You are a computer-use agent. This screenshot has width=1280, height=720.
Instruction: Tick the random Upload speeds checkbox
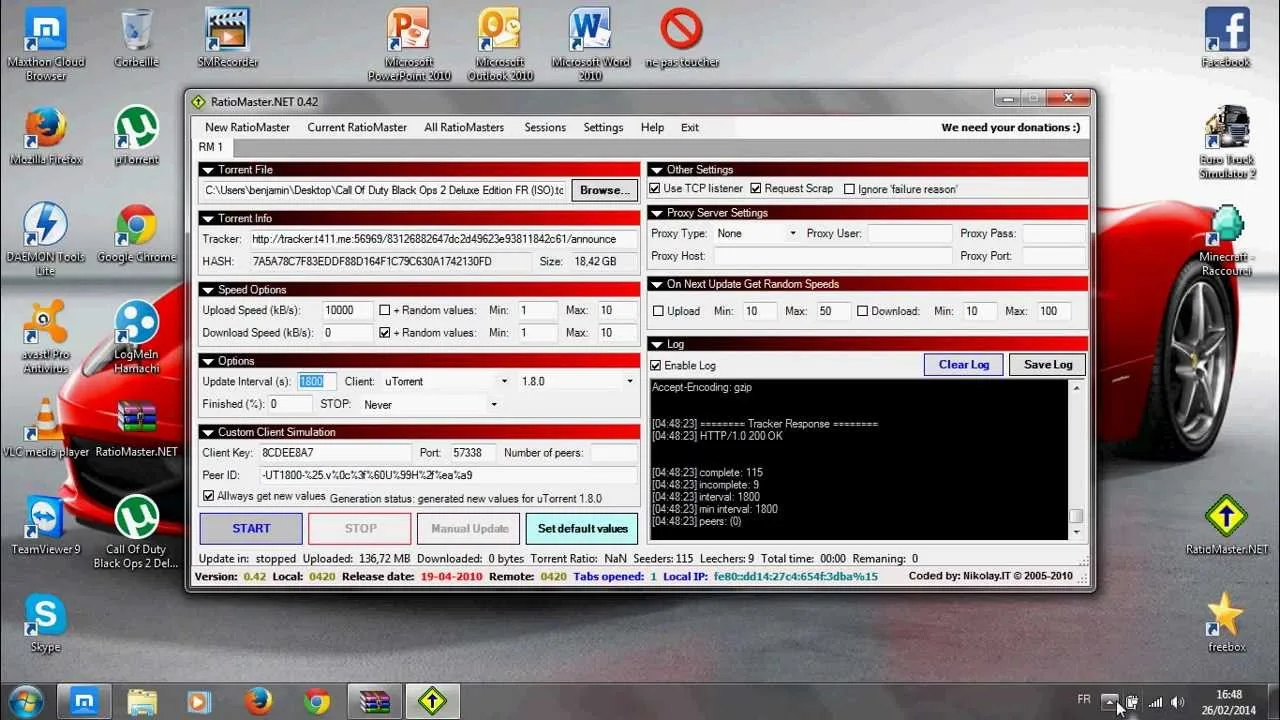click(658, 311)
